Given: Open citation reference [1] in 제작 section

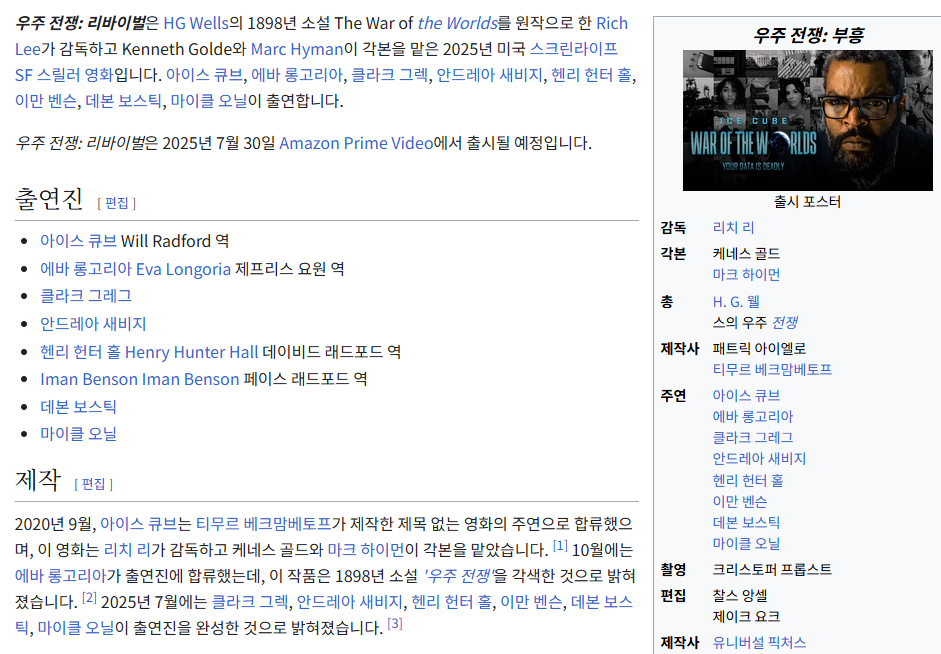Looking at the screenshot, I should pyautogui.click(x=560, y=546).
